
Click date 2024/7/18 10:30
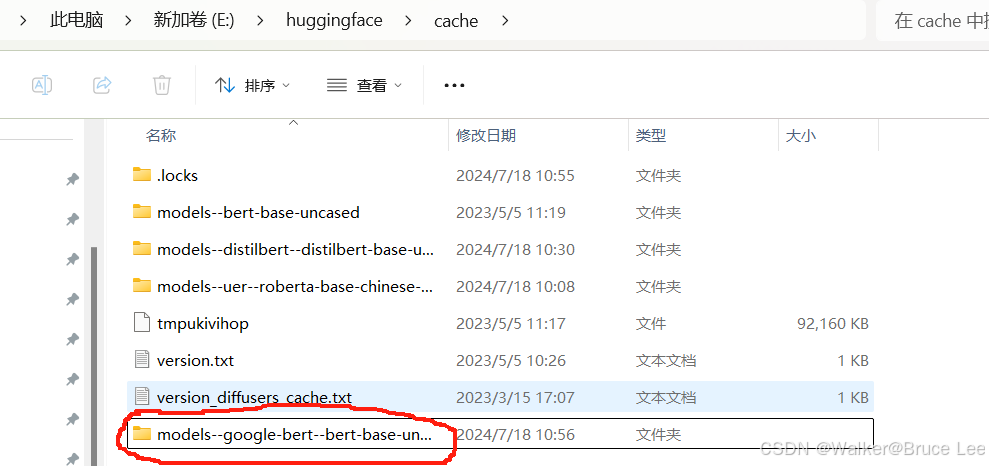[515, 250]
